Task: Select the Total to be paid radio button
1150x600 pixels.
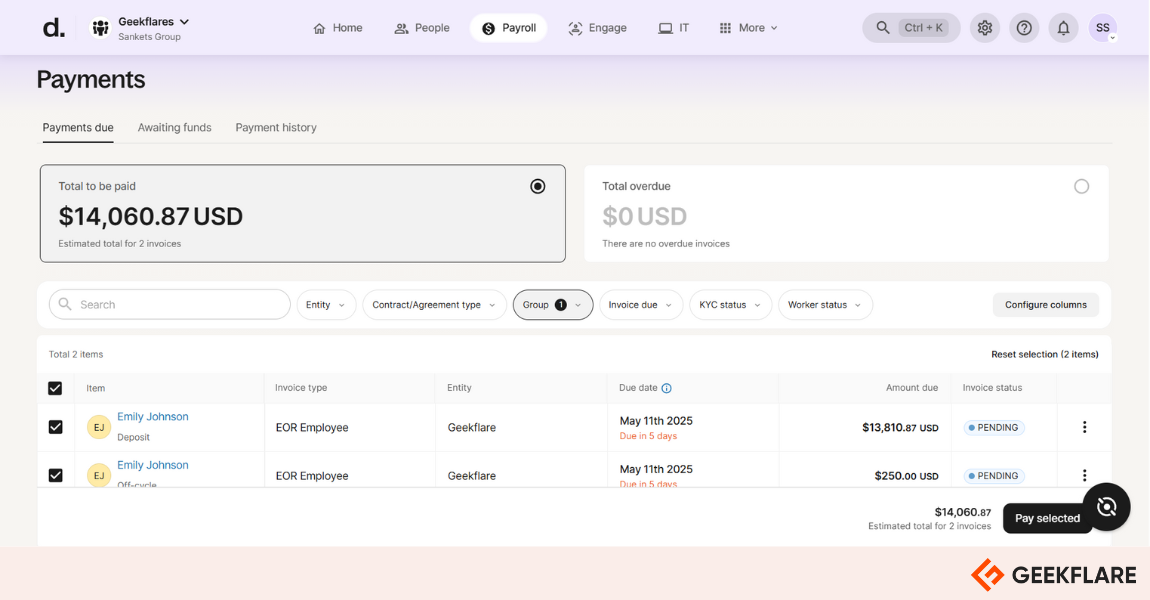Action: (x=538, y=186)
